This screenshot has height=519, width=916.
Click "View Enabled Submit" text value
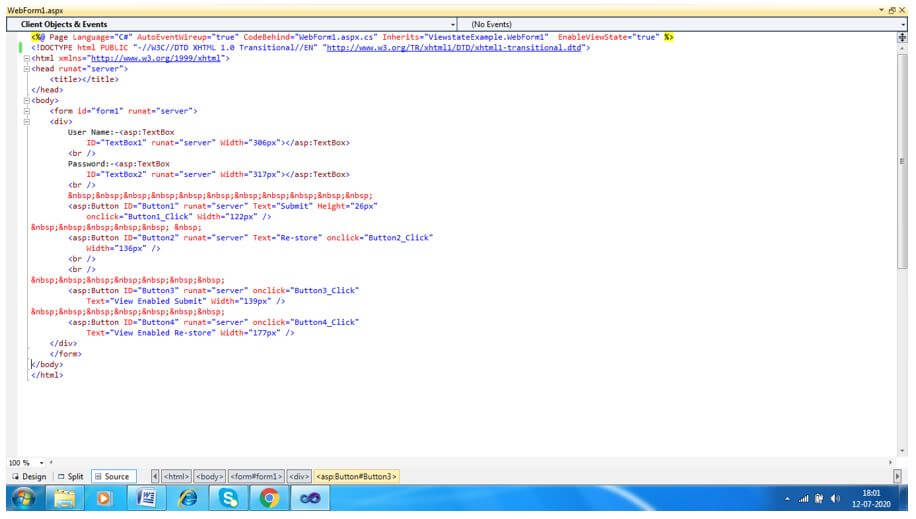click(x=158, y=301)
